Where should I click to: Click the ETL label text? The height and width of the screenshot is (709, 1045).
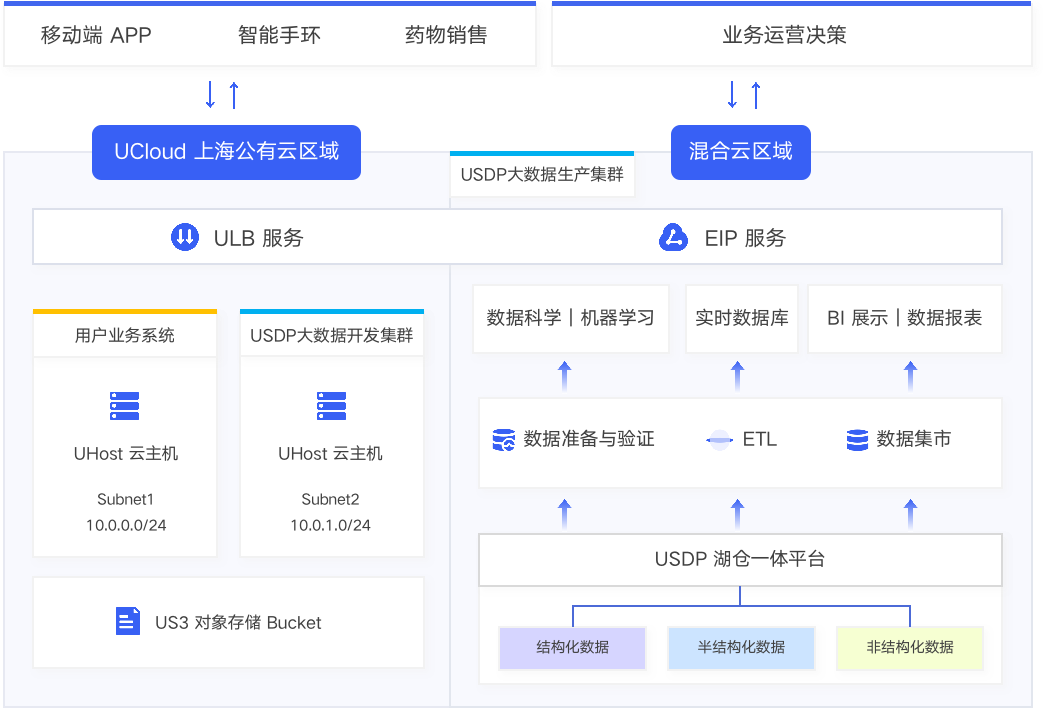click(760, 440)
